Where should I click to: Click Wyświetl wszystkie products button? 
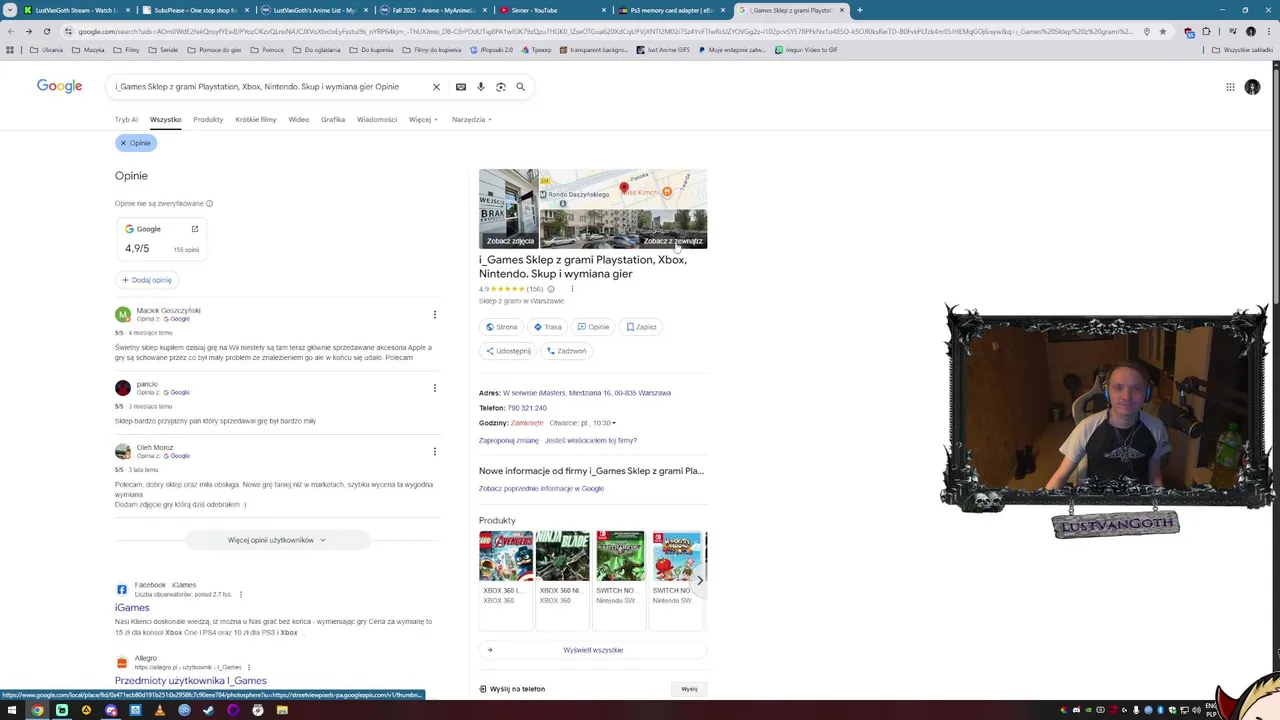(593, 650)
